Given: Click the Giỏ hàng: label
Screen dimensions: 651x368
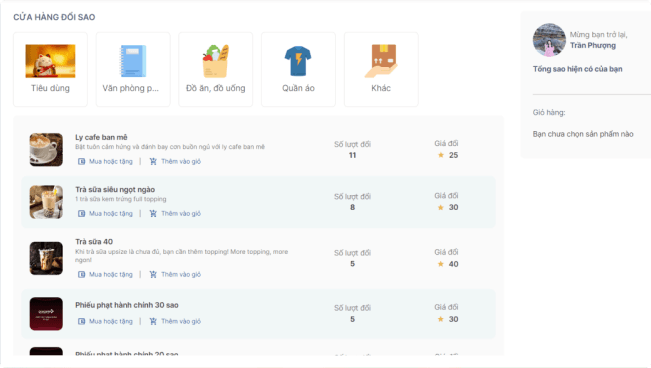Looking at the screenshot, I should 549,113.
